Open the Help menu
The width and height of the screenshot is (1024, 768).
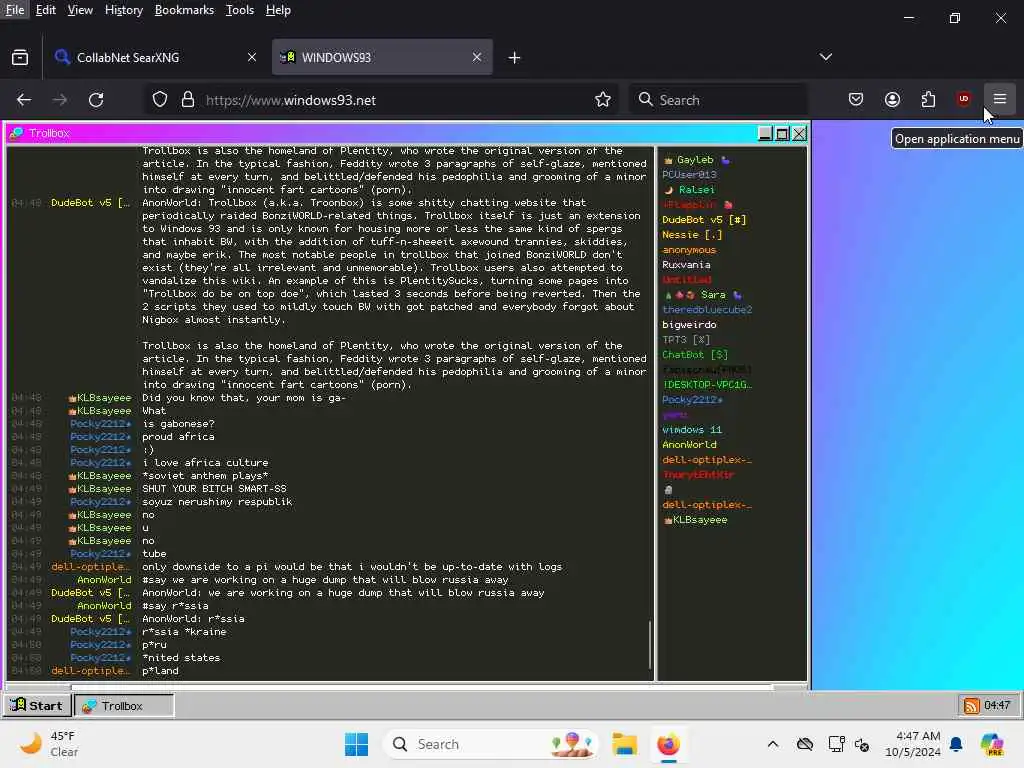(x=278, y=10)
